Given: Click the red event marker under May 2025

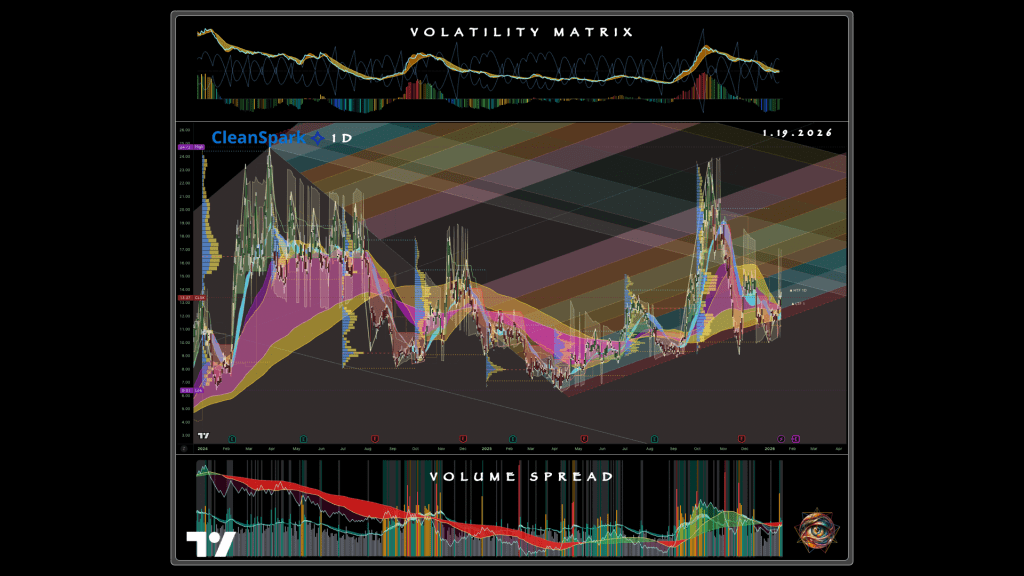Looking at the screenshot, I should pos(582,438).
